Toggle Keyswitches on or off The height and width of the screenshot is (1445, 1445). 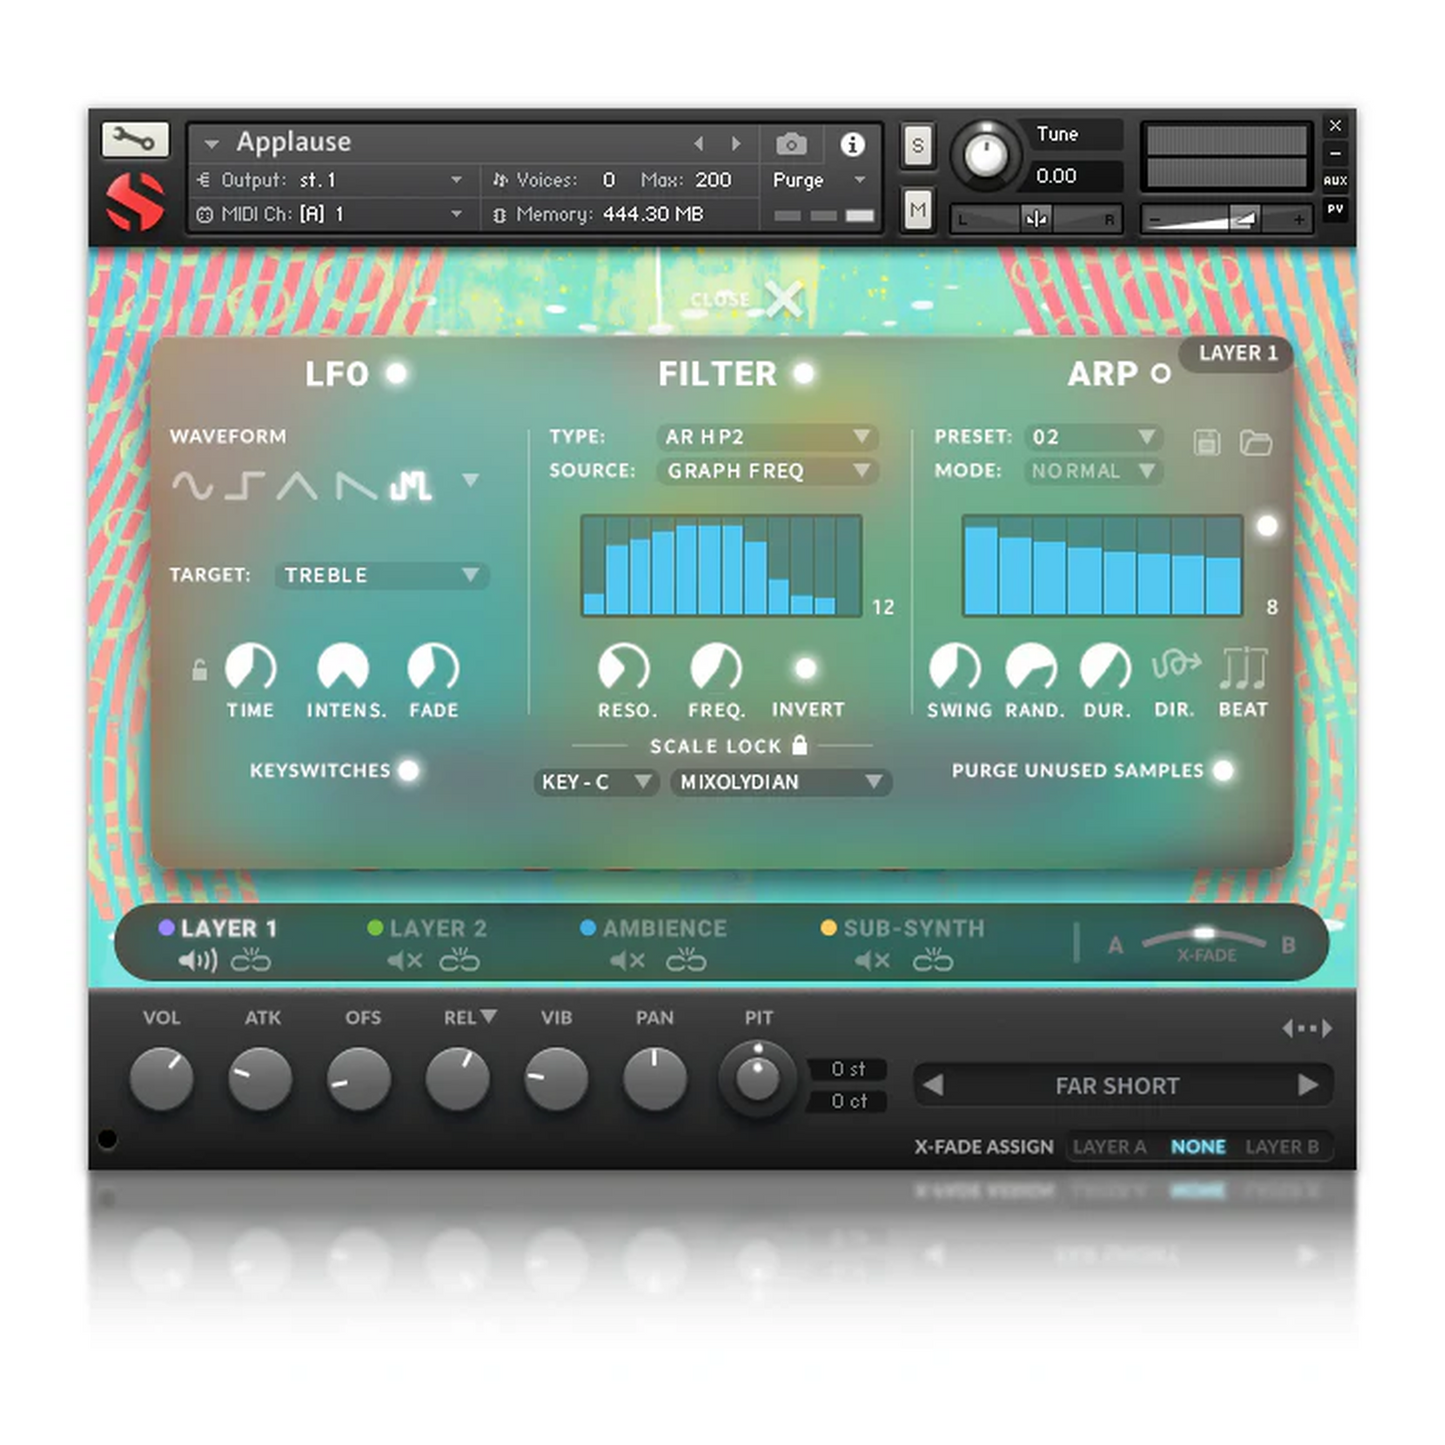(408, 770)
